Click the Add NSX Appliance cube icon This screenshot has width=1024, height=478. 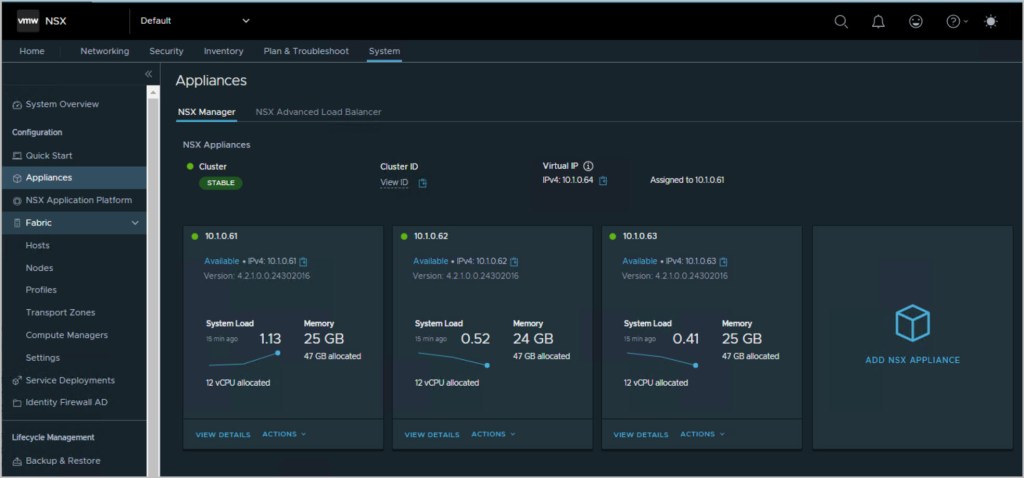point(911,323)
